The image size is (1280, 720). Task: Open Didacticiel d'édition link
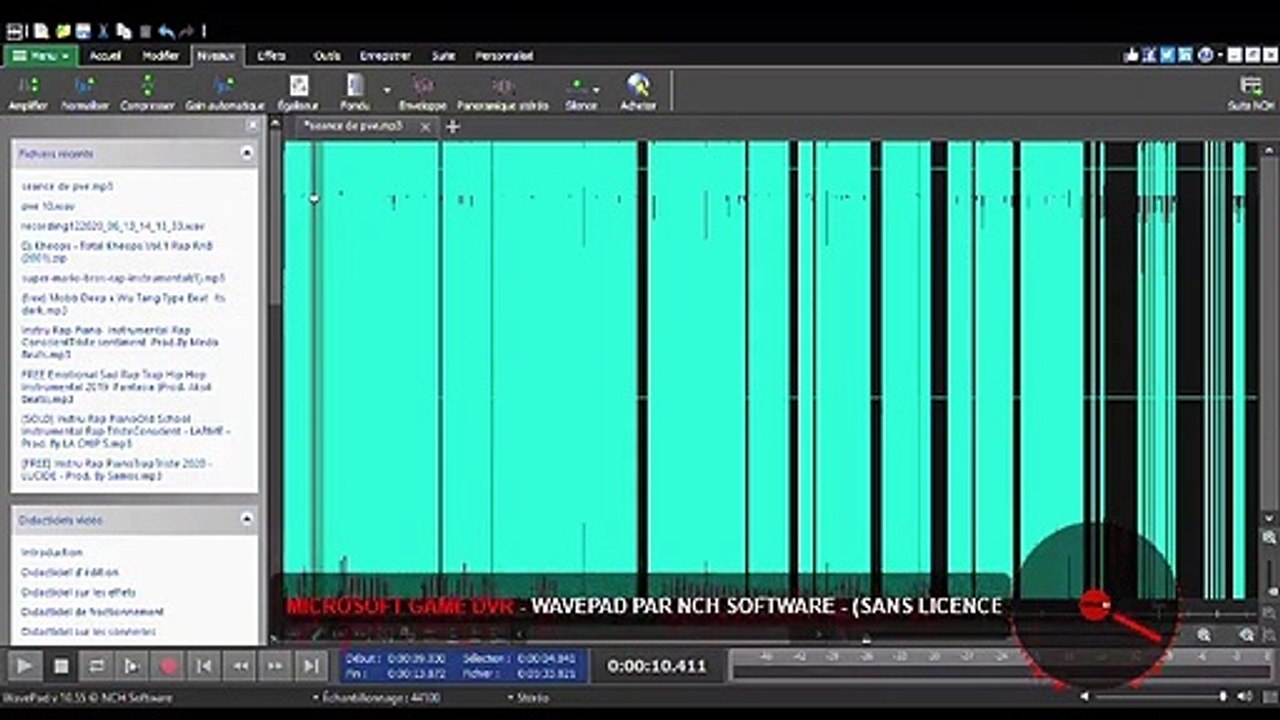click(x=70, y=572)
